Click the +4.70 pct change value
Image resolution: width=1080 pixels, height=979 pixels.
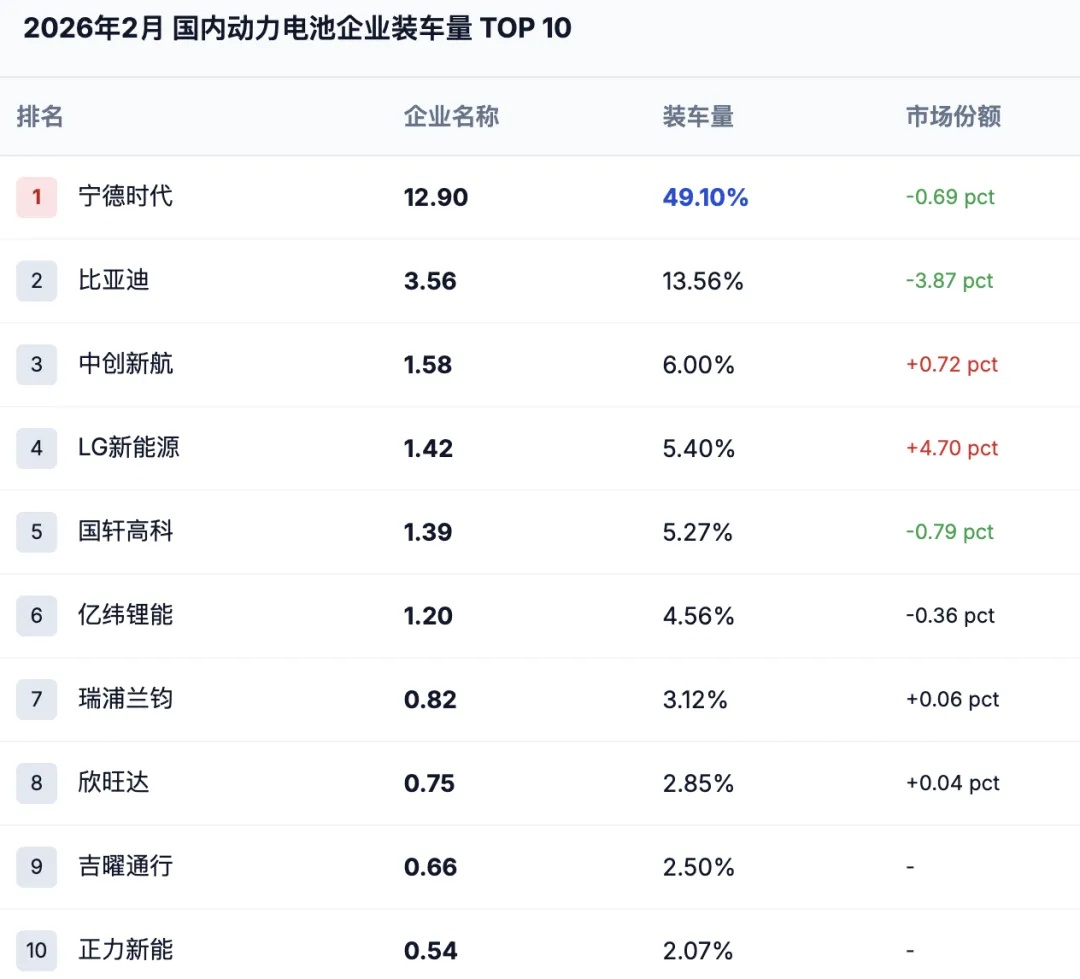(952, 448)
